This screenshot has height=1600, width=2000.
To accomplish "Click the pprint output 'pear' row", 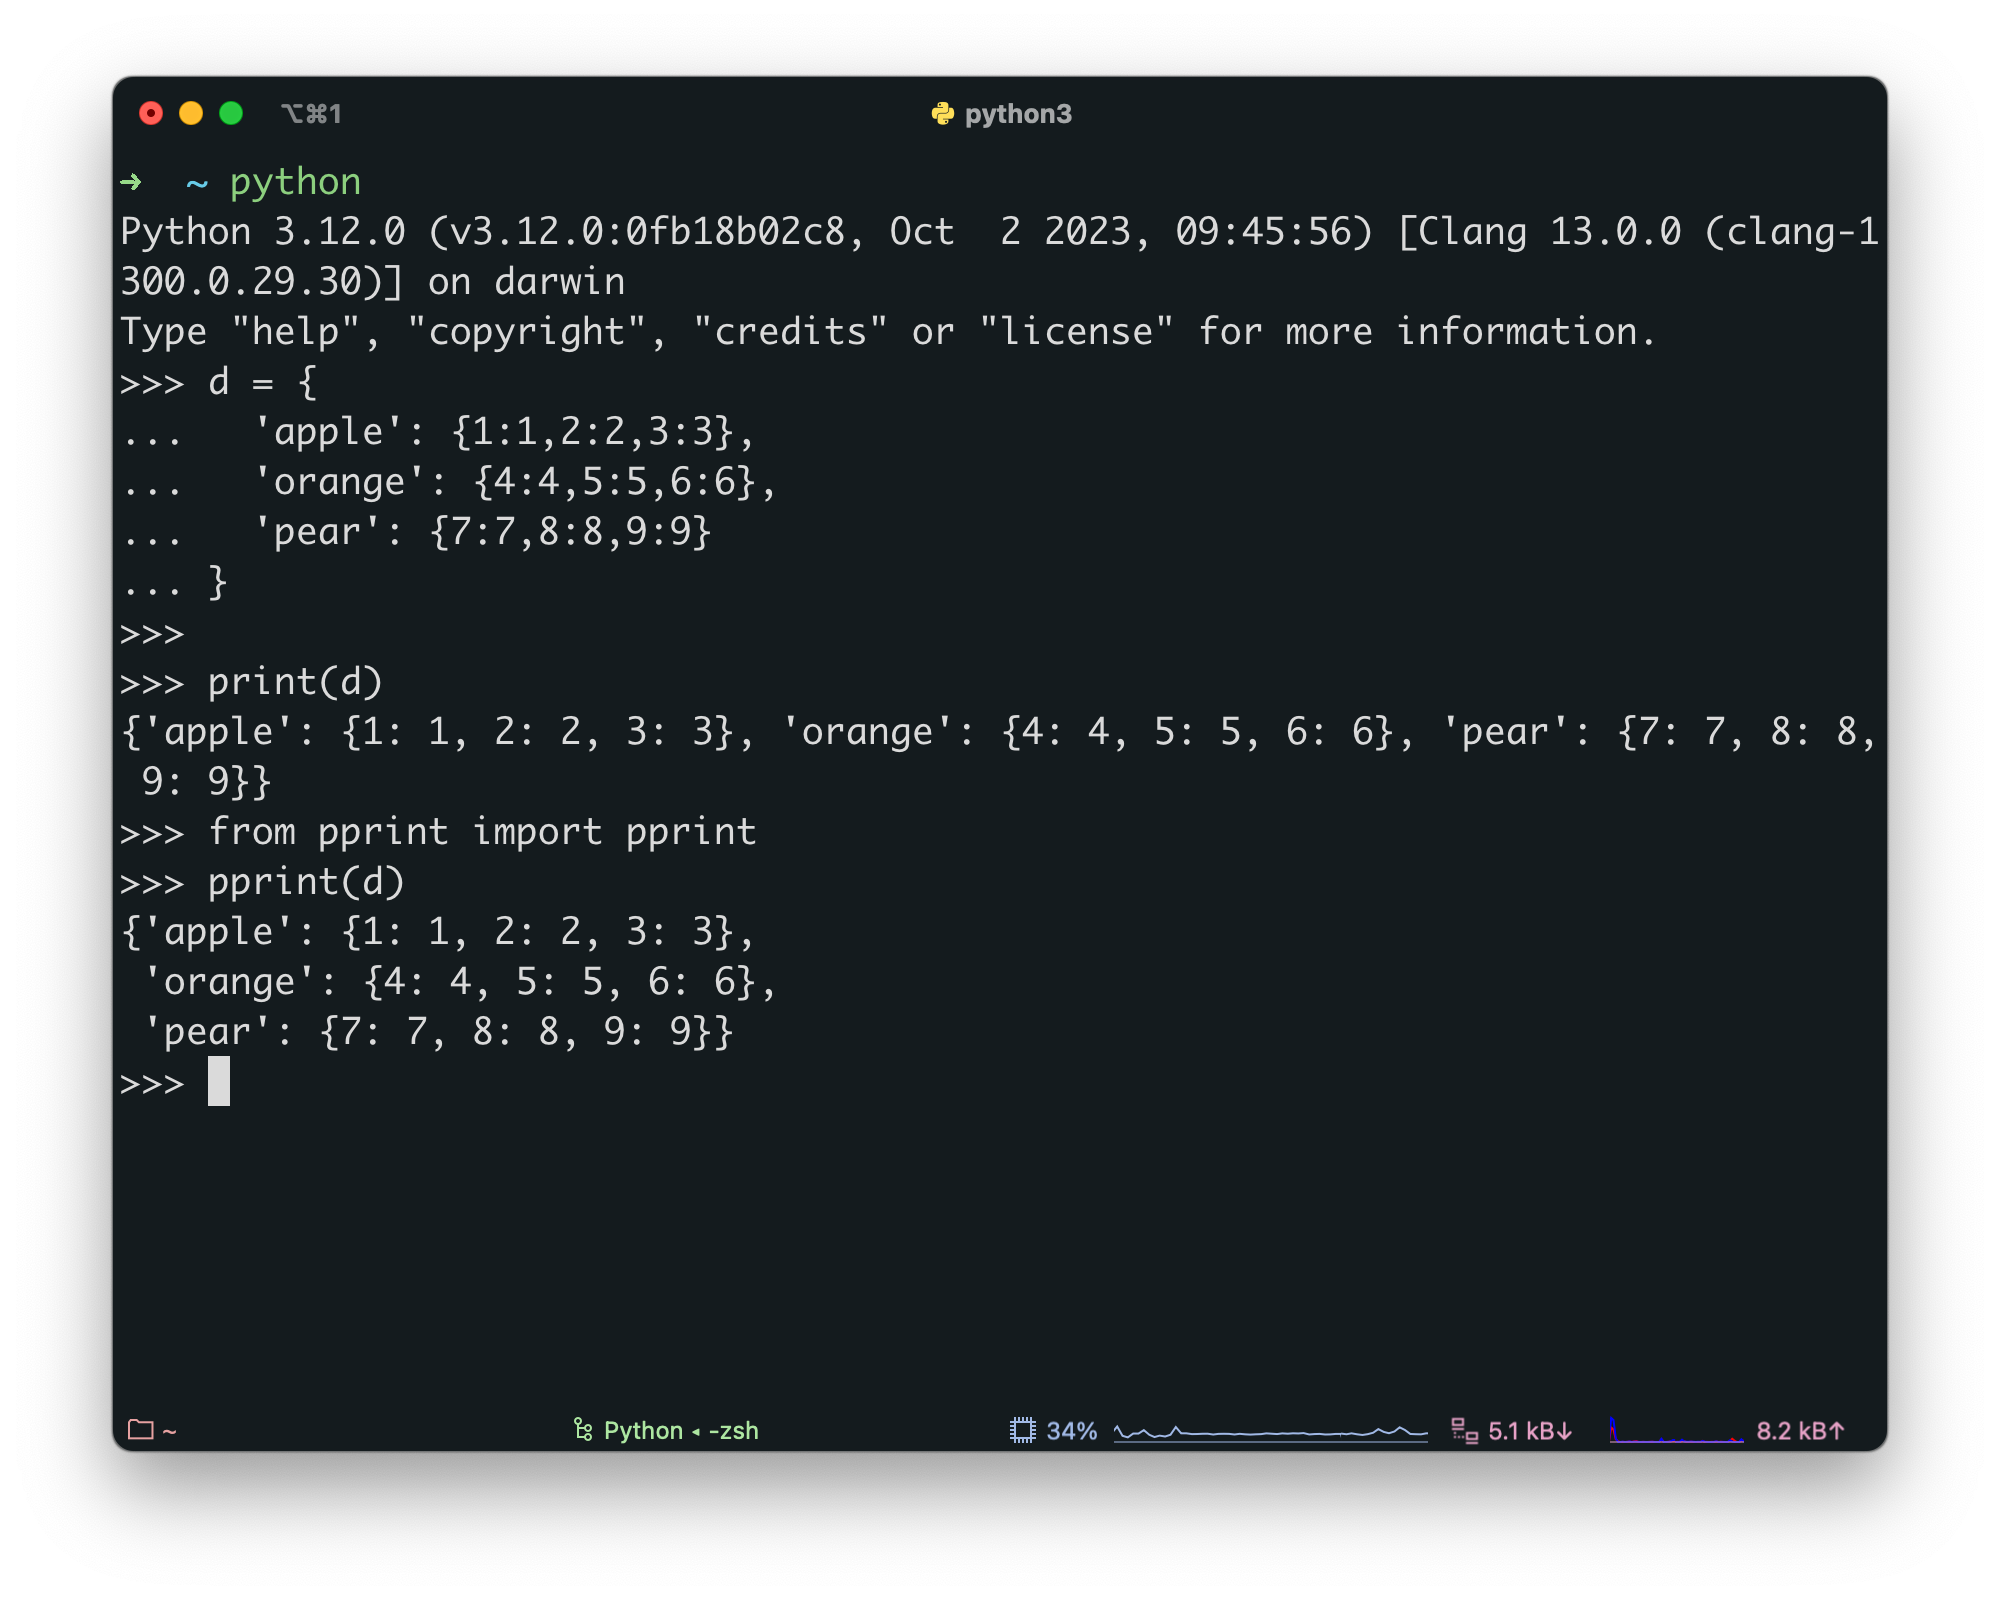I will [438, 1032].
